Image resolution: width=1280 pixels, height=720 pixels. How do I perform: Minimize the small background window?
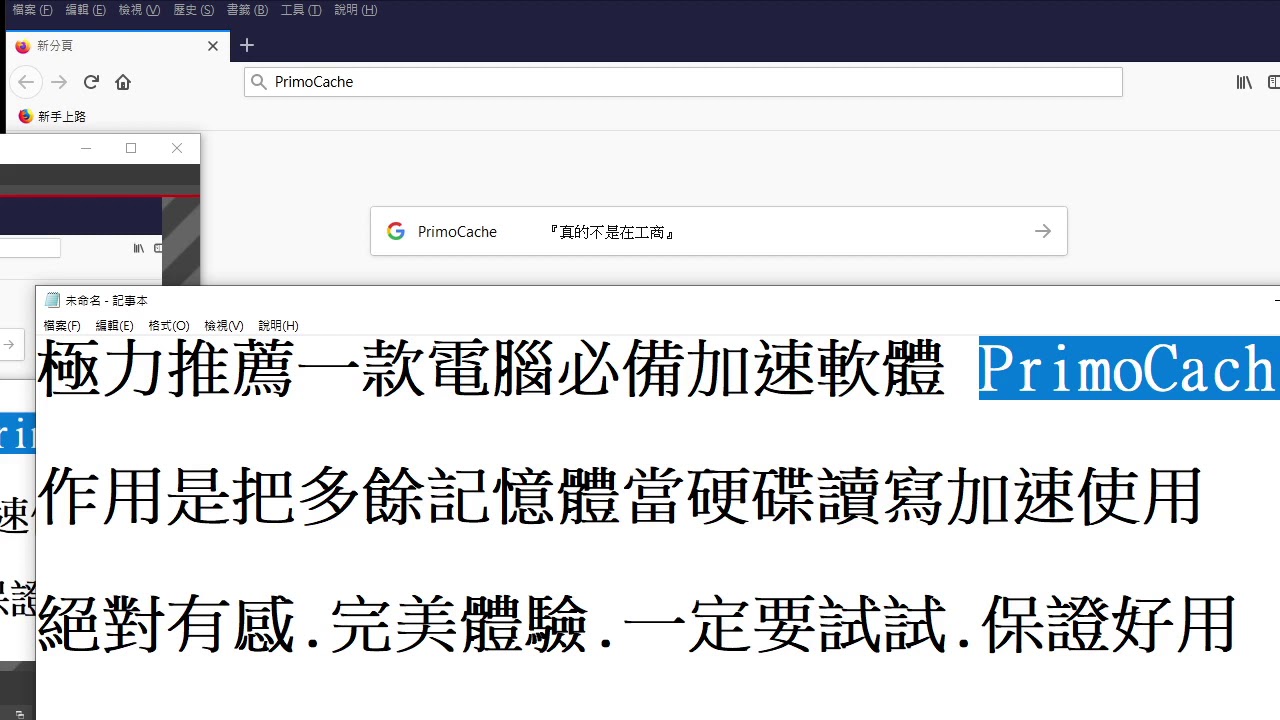pyautogui.click(x=86, y=148)
